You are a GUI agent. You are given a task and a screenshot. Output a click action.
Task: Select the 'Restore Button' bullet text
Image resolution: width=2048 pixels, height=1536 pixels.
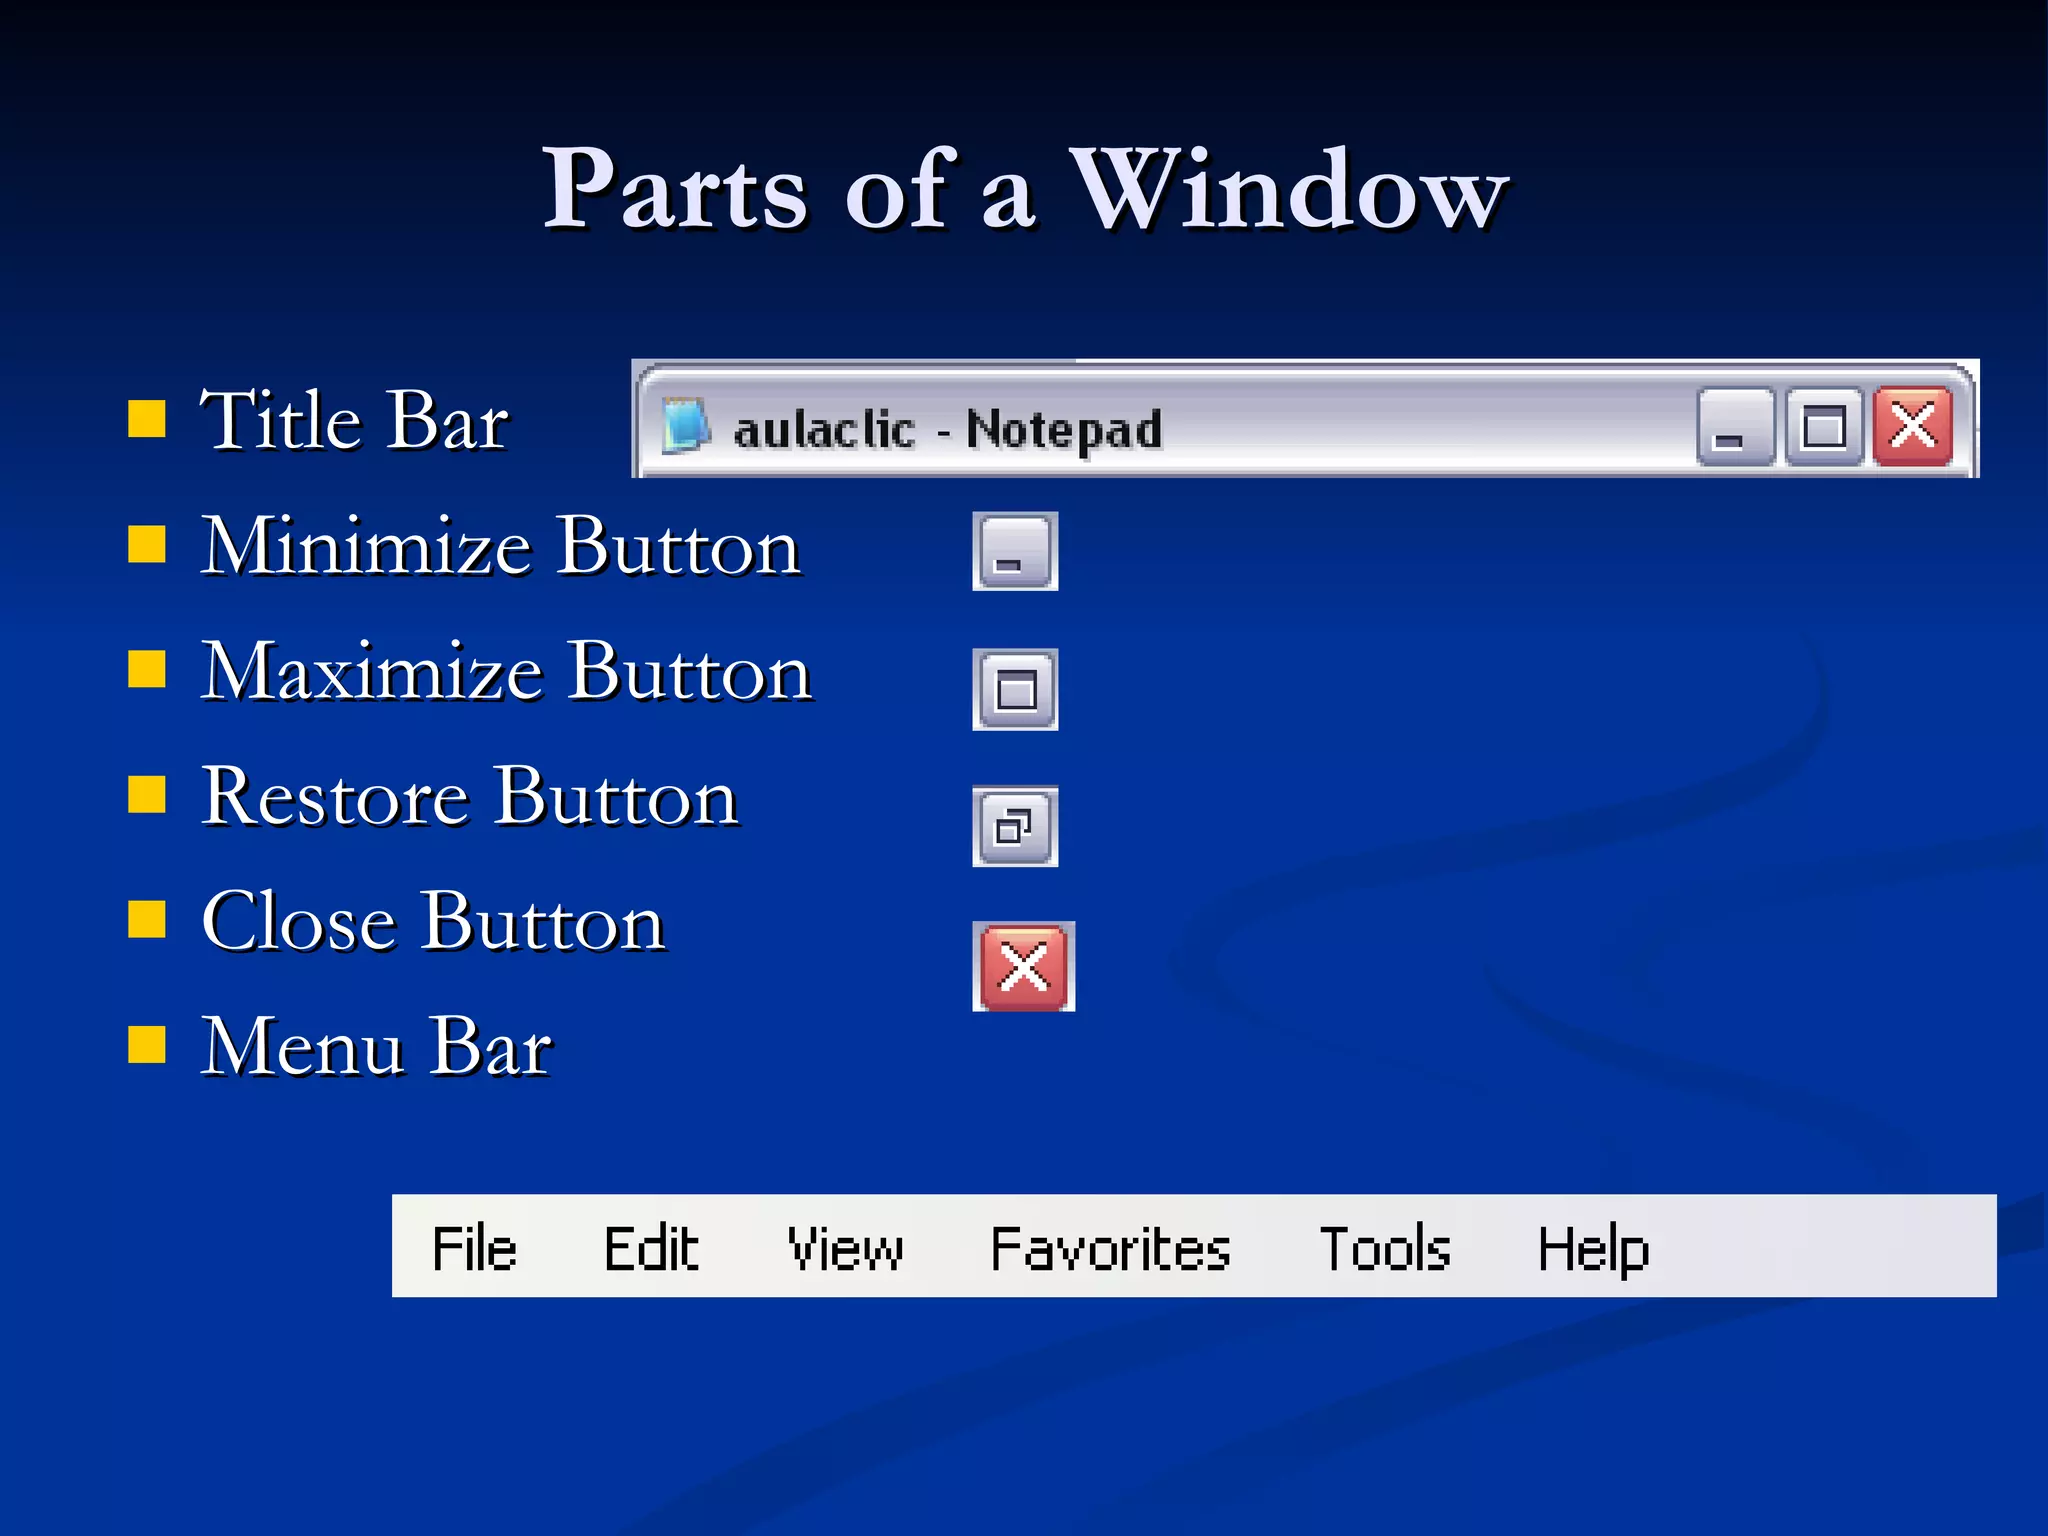(x=470, y=796)
